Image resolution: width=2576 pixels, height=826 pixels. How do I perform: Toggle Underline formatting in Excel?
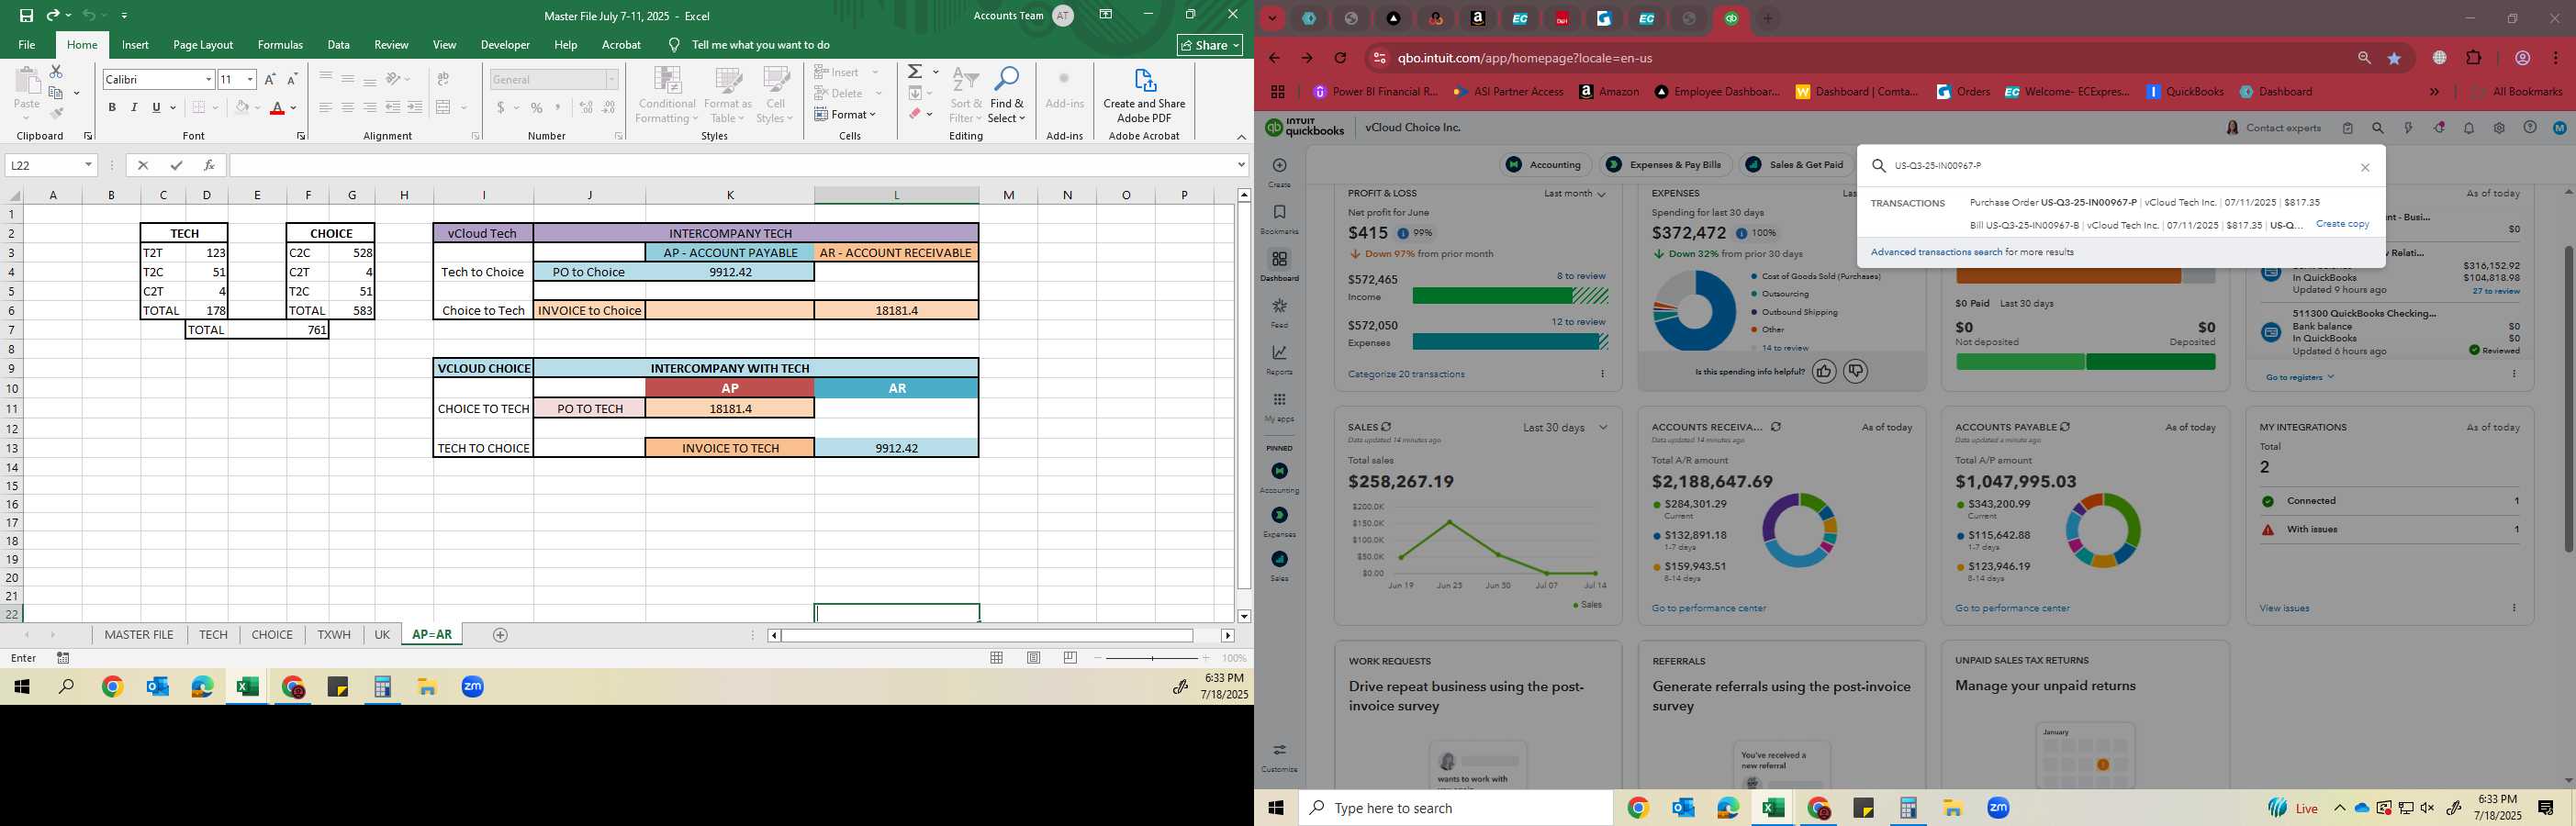pos(156,108)
